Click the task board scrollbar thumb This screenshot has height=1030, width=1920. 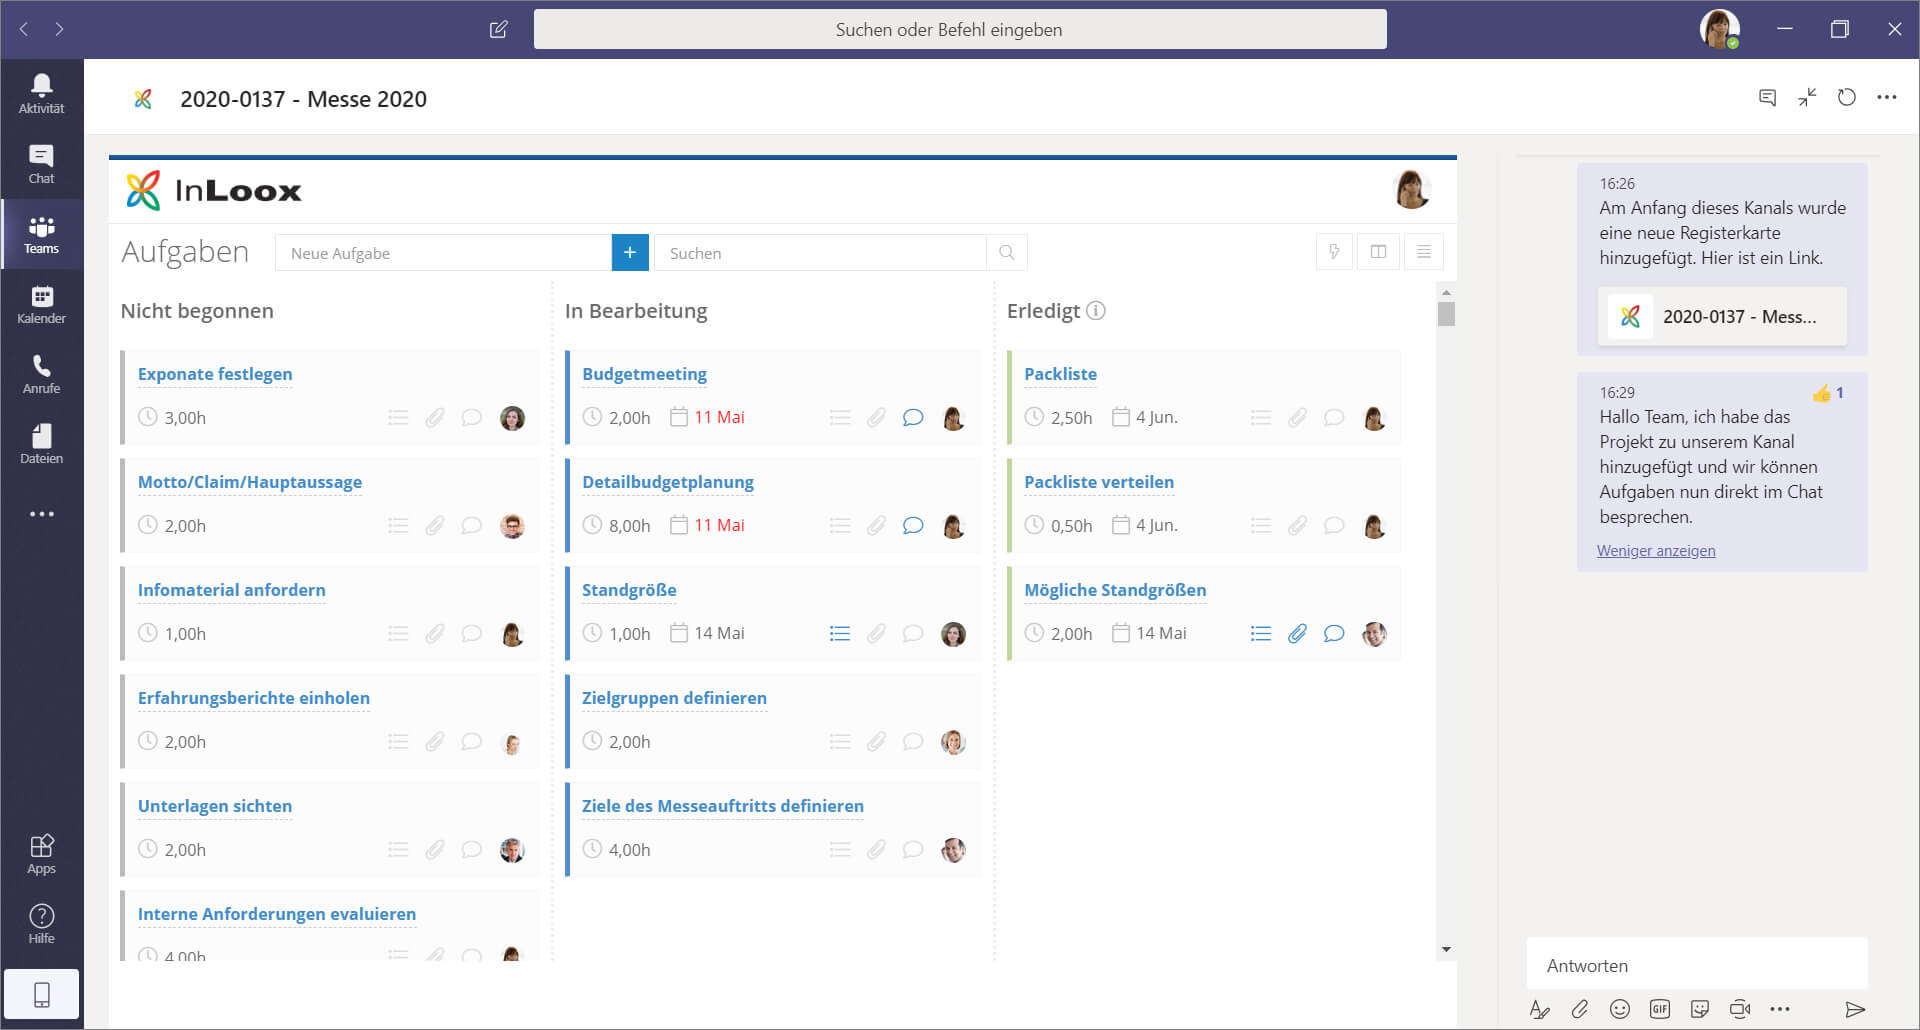tap(1446, 313)
